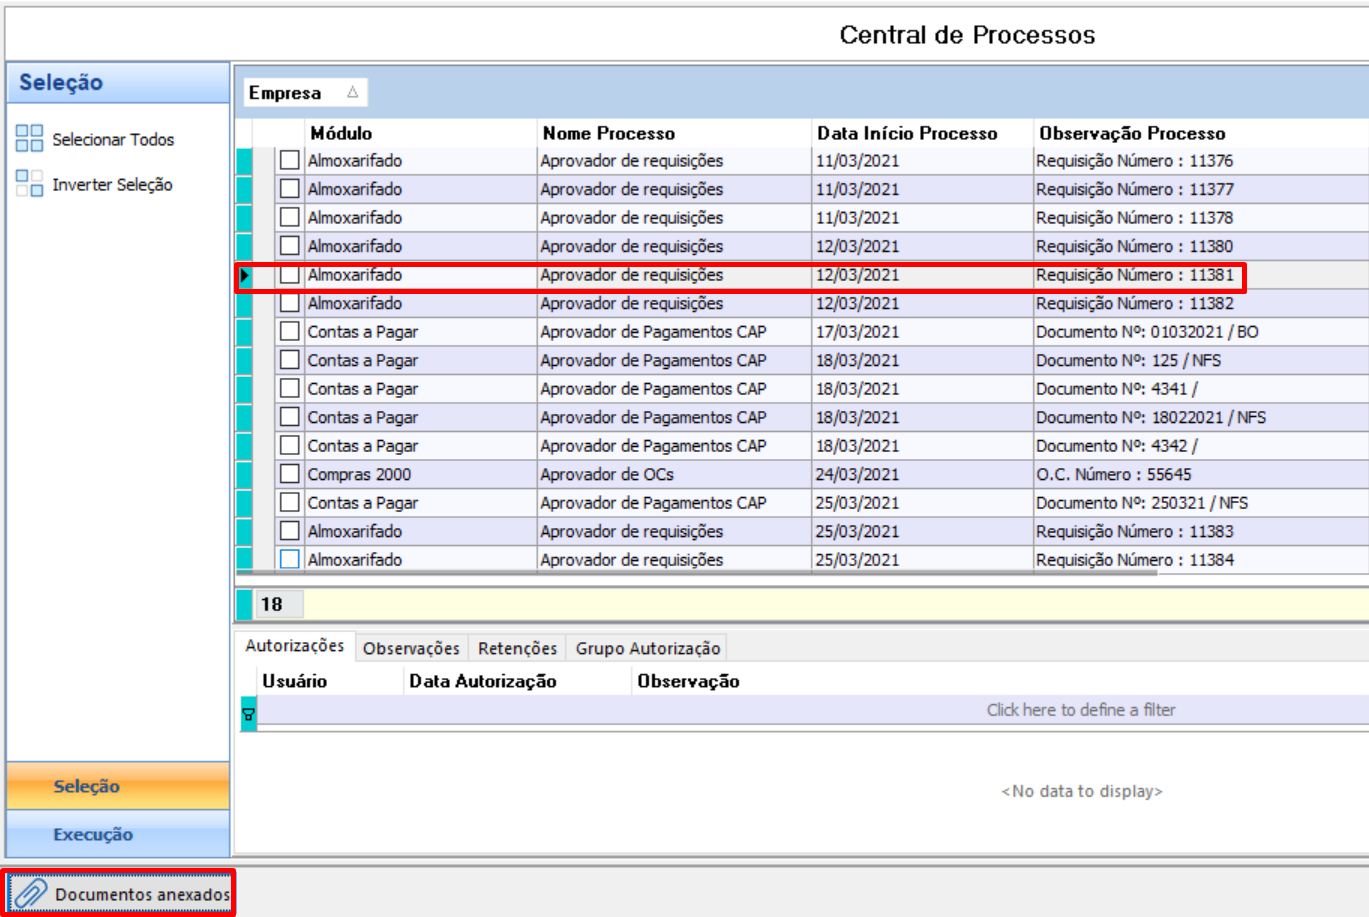1369x917 pixels.
Task: Tick checkbox for Requisição Número : 11381
Action: coord(290,275)
